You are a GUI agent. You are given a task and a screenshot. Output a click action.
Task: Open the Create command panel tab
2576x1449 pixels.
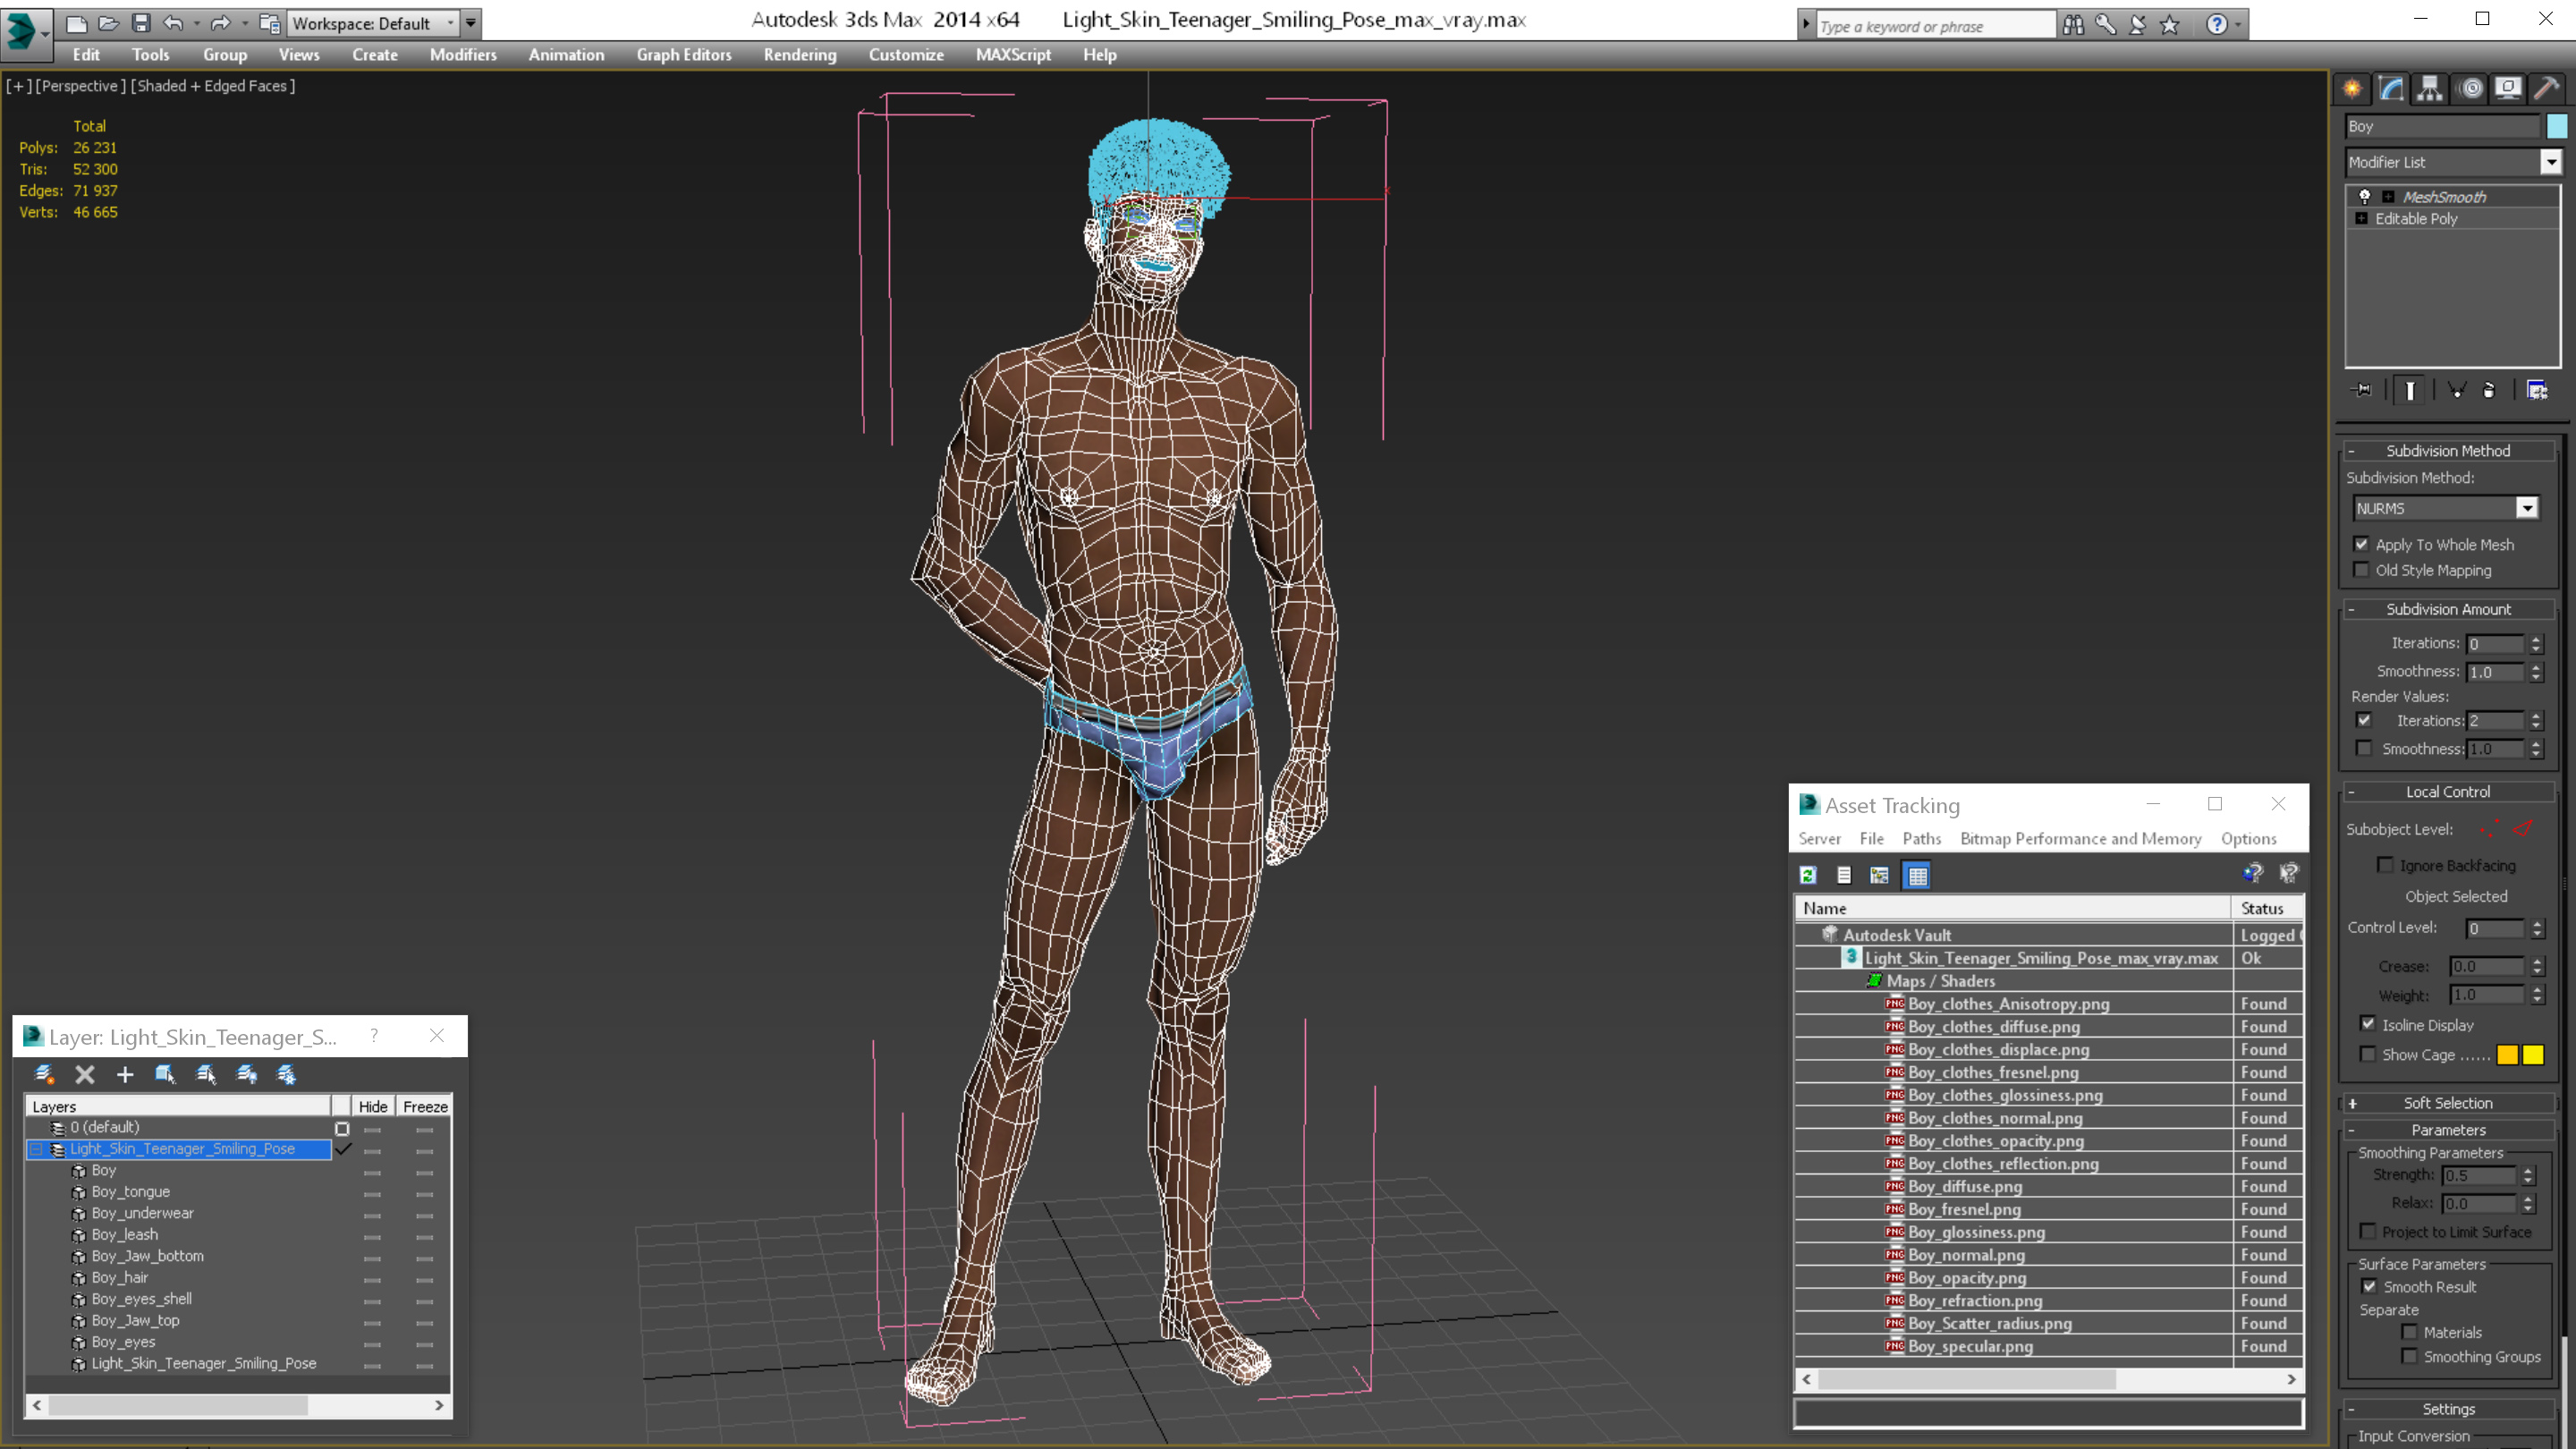[2352, 88]
